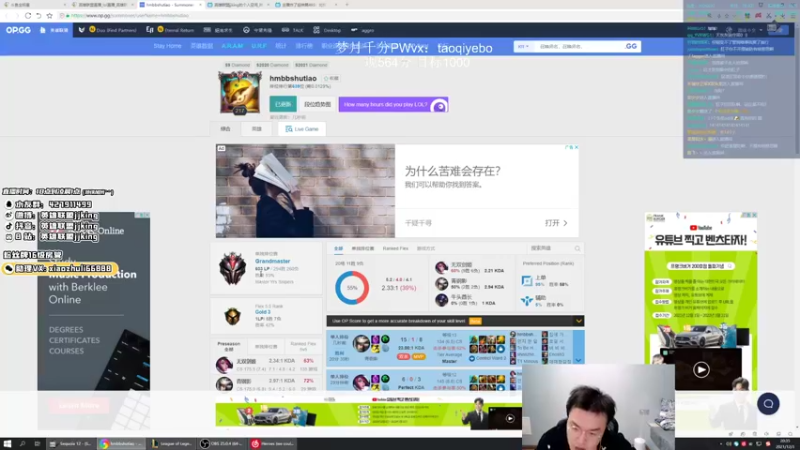Click the top lane position icon
The image size is (800, 450).
527,281
